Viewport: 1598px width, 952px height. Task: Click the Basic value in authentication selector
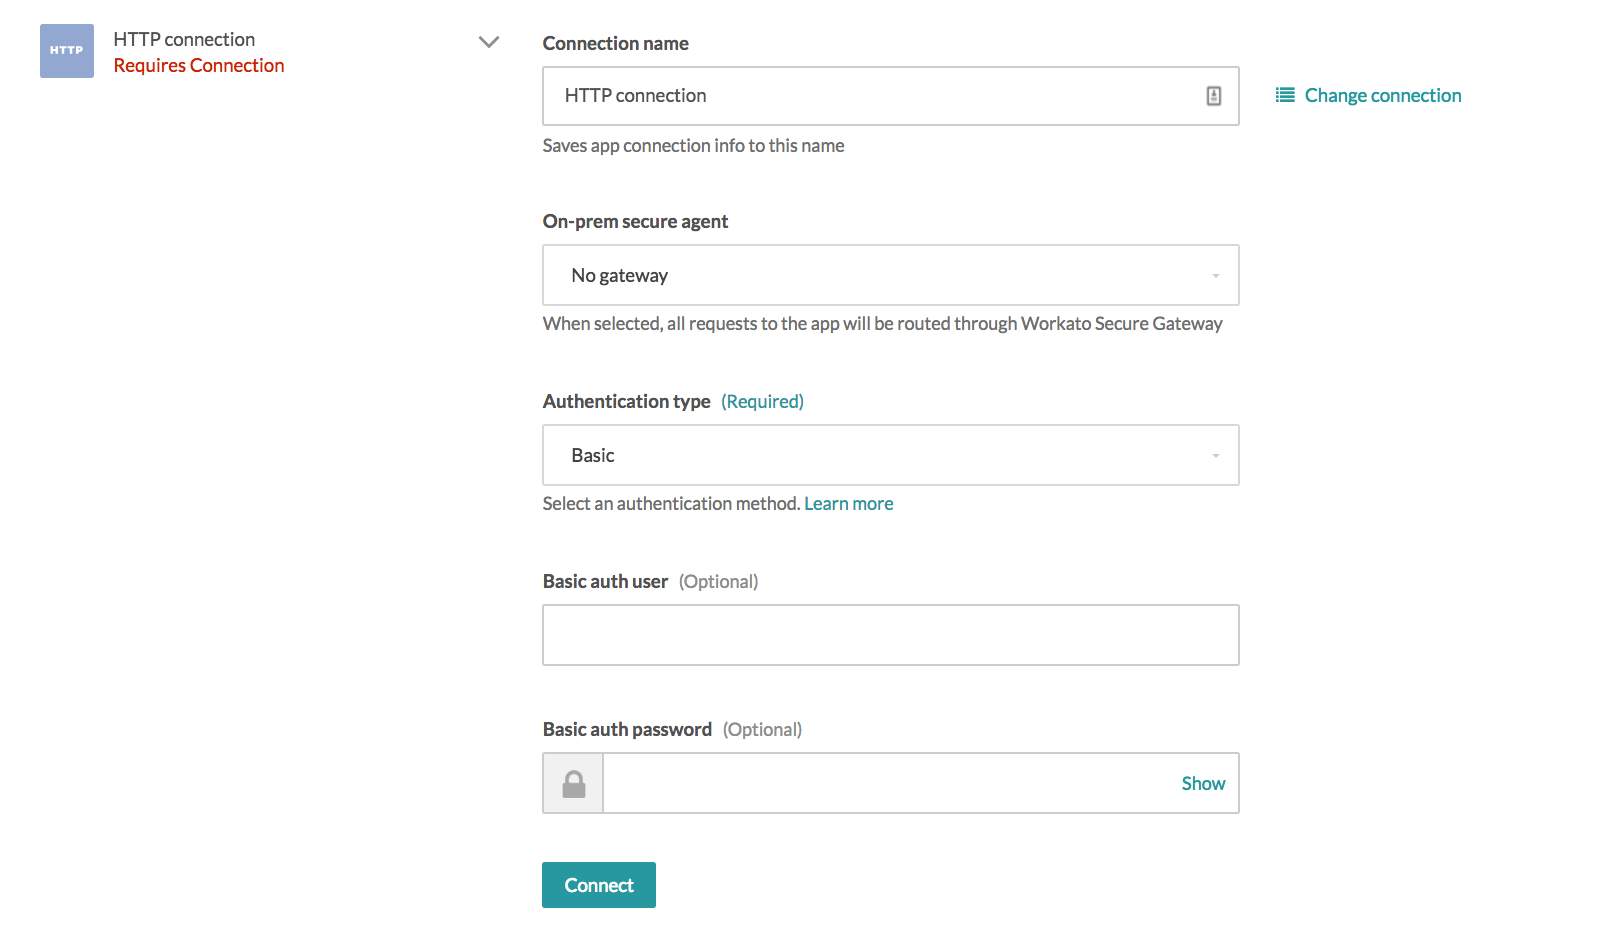tap(592, 455)
